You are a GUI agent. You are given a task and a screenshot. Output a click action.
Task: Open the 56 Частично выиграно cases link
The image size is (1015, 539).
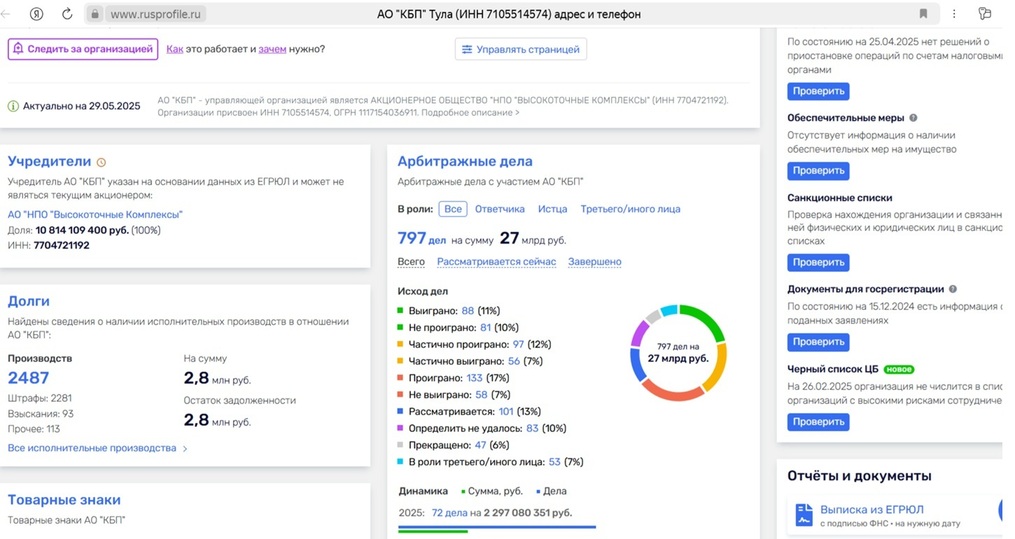click(x=514, y=362)
